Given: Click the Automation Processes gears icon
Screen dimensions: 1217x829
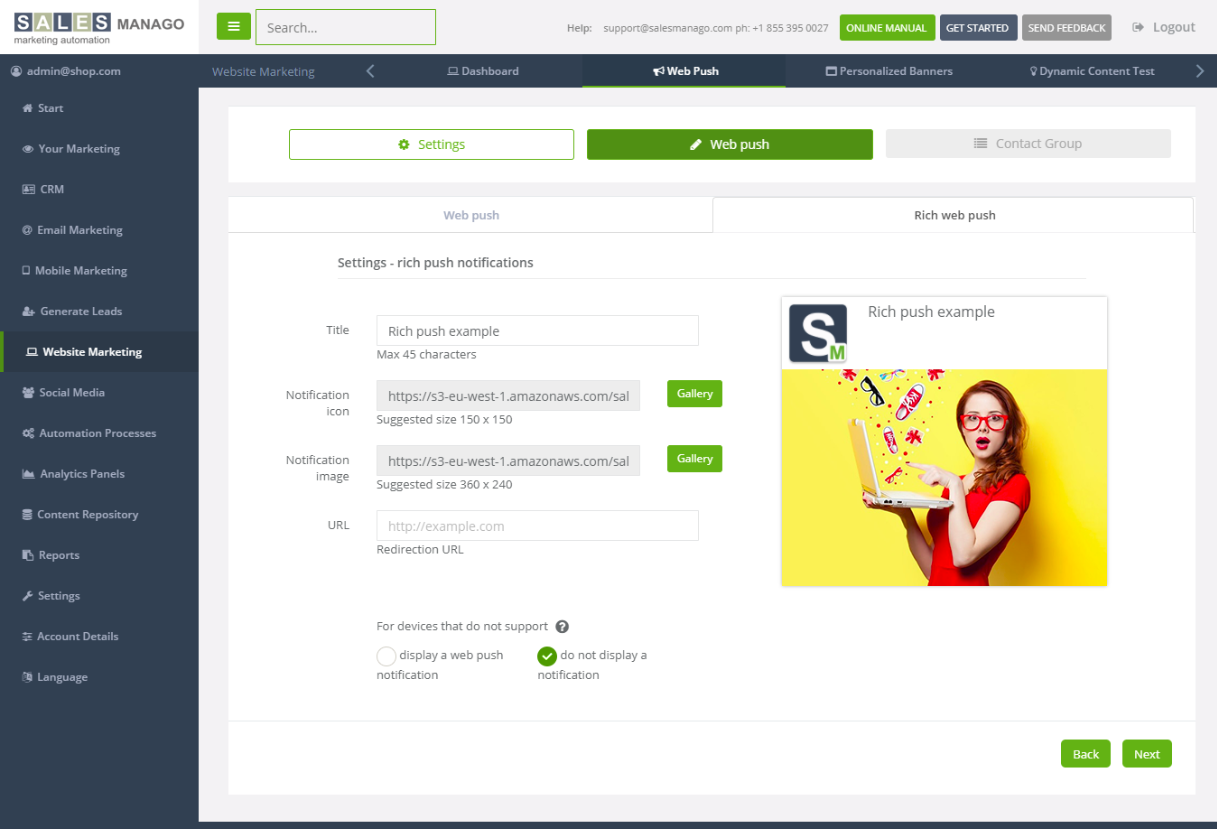Looking at the screenshot, I should (x=28, y=433).
